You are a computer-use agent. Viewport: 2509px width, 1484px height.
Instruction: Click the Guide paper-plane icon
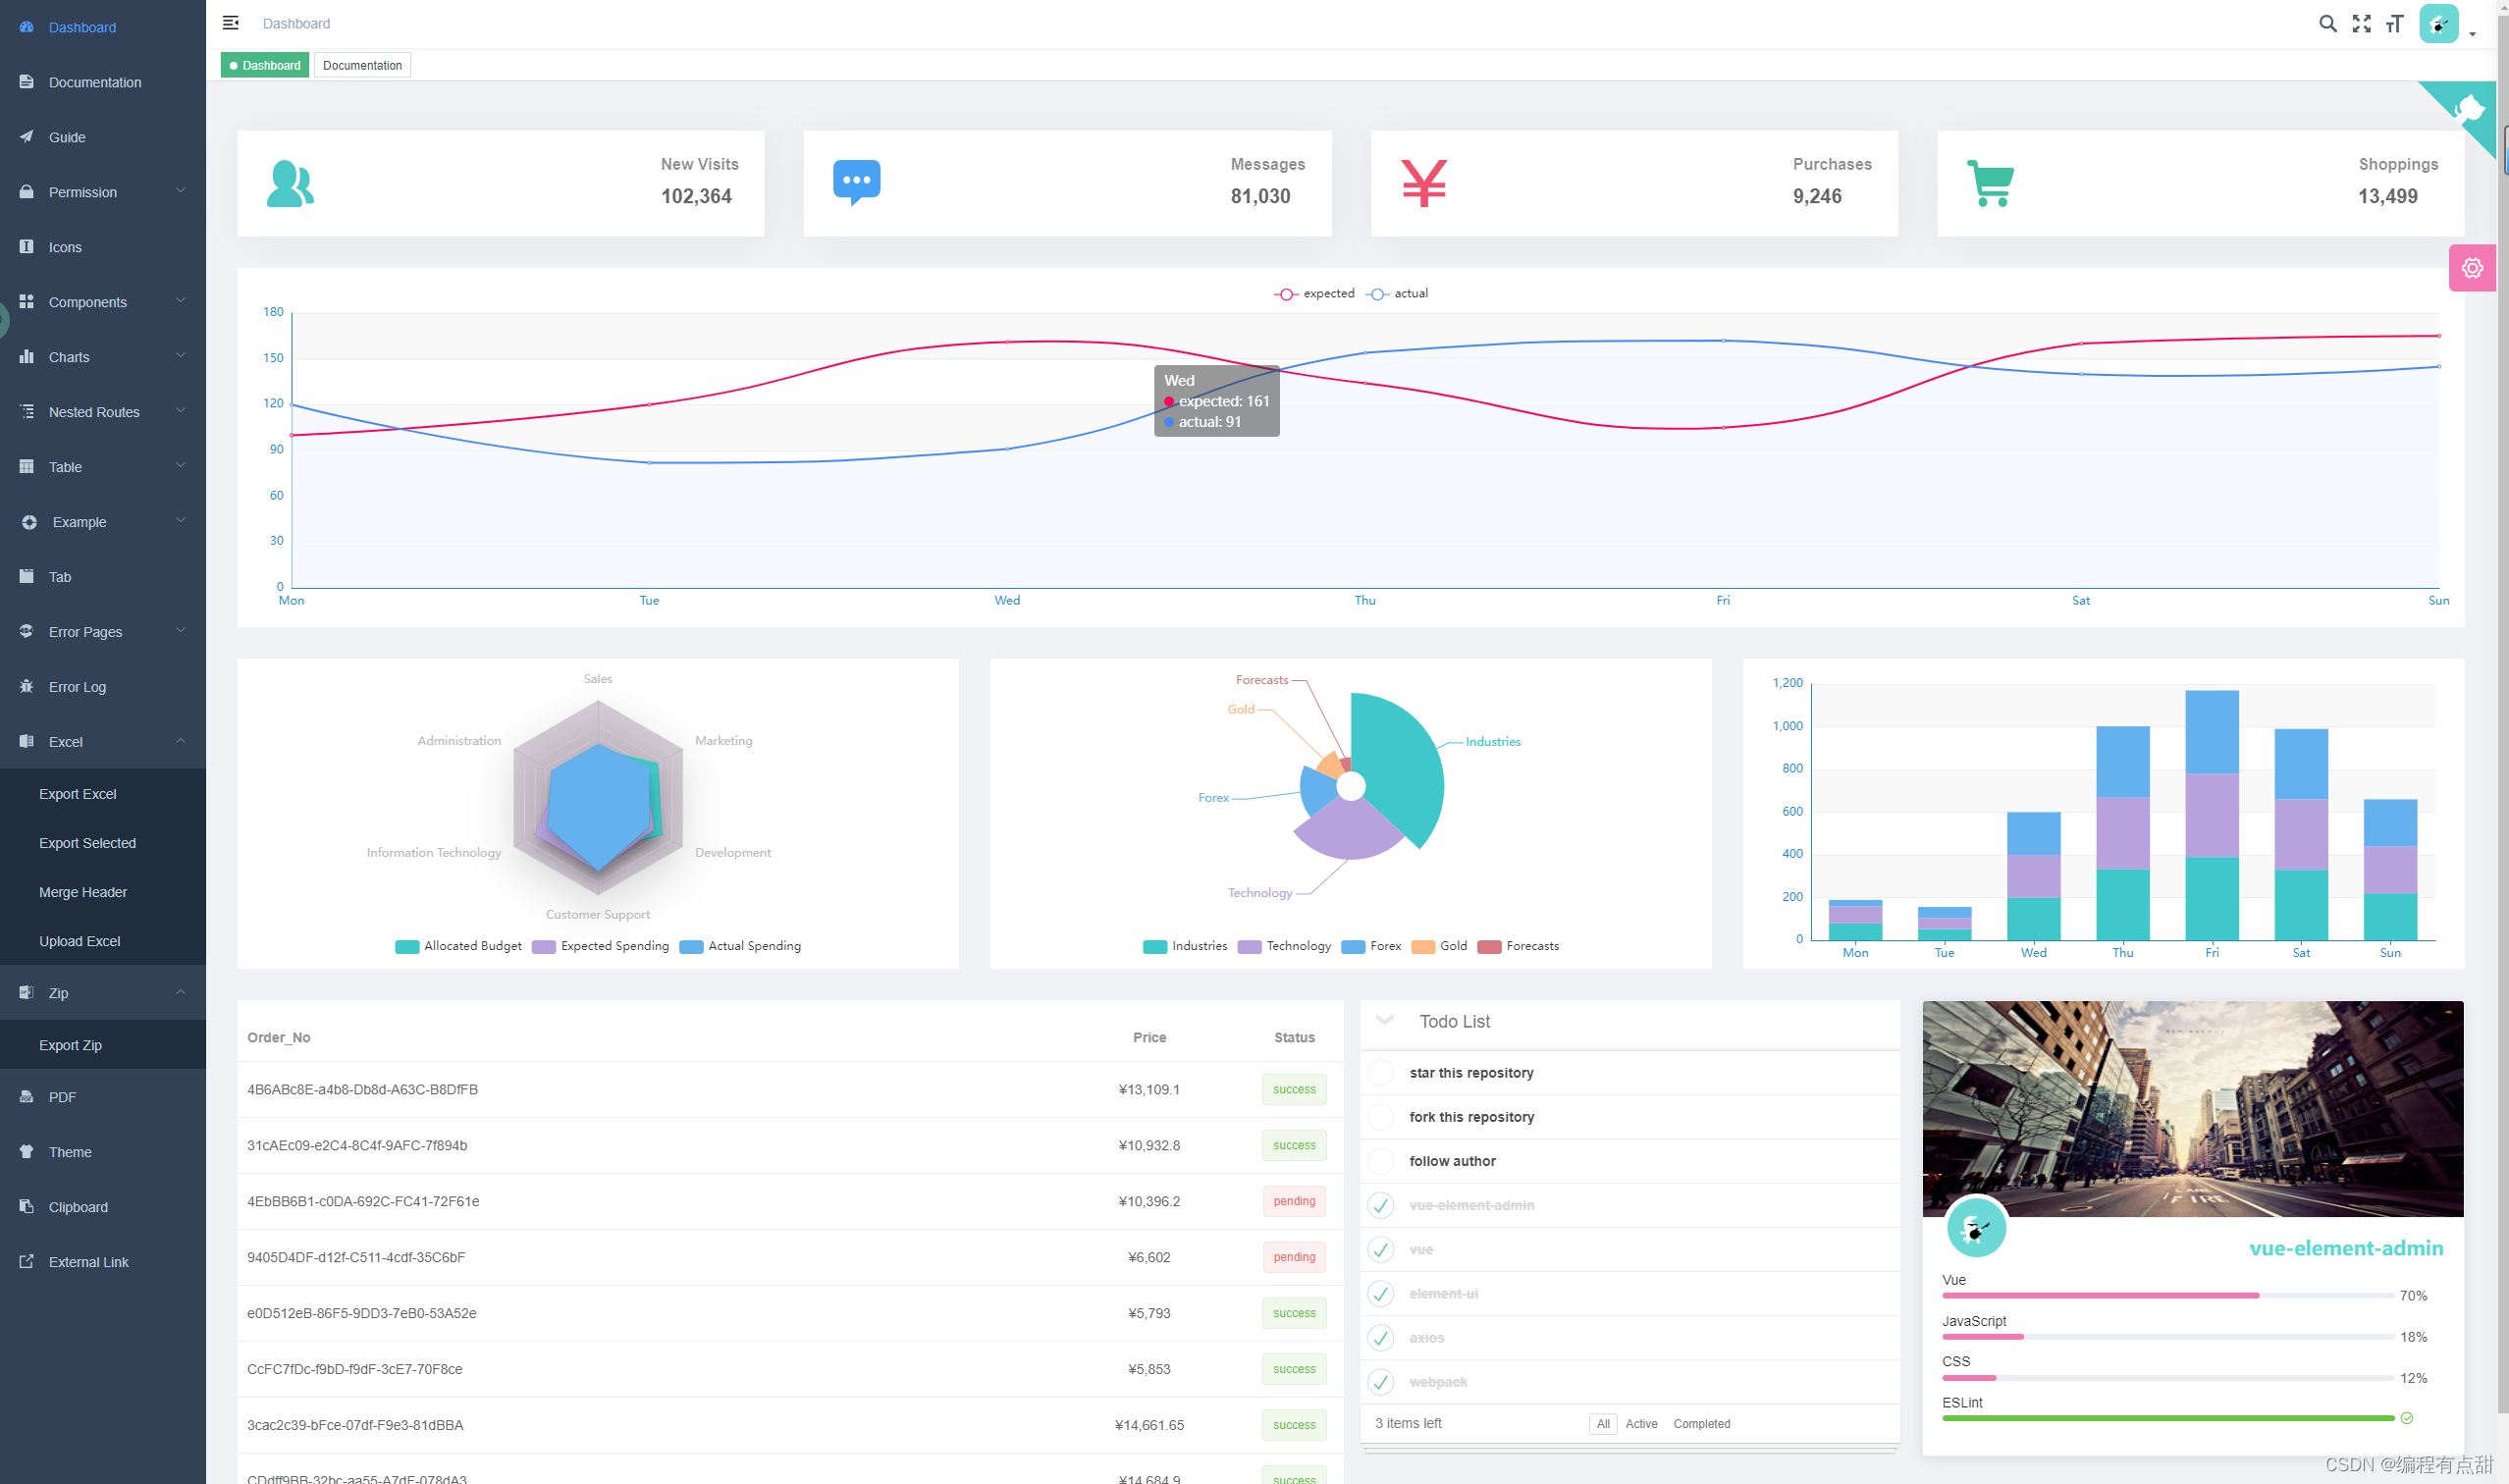coord(27,137)
